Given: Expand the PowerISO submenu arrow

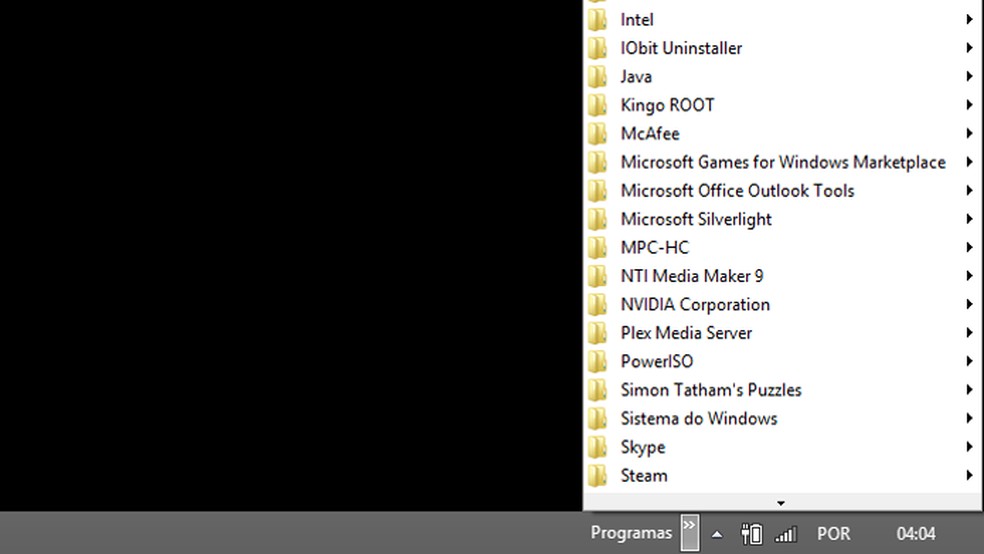Looking at the screenshot, I should click(x=970, y=361).
